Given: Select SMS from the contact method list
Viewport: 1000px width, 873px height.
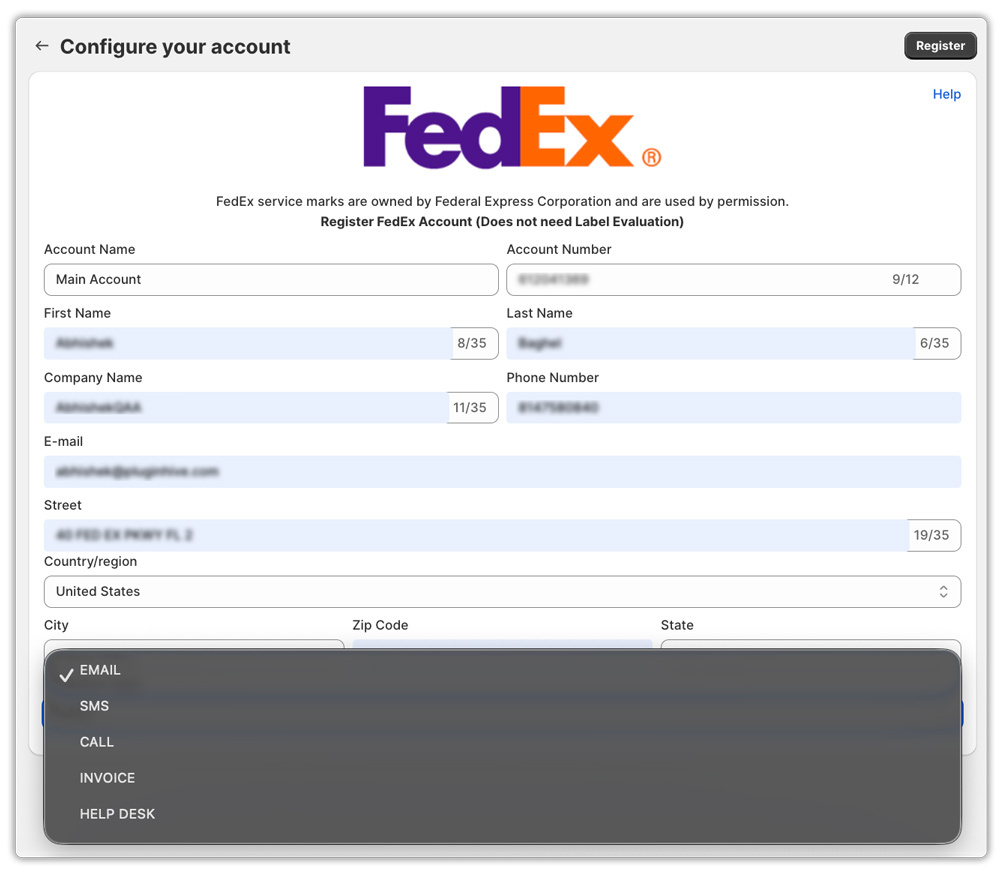Looking at the screenshot, I should 93,706.
